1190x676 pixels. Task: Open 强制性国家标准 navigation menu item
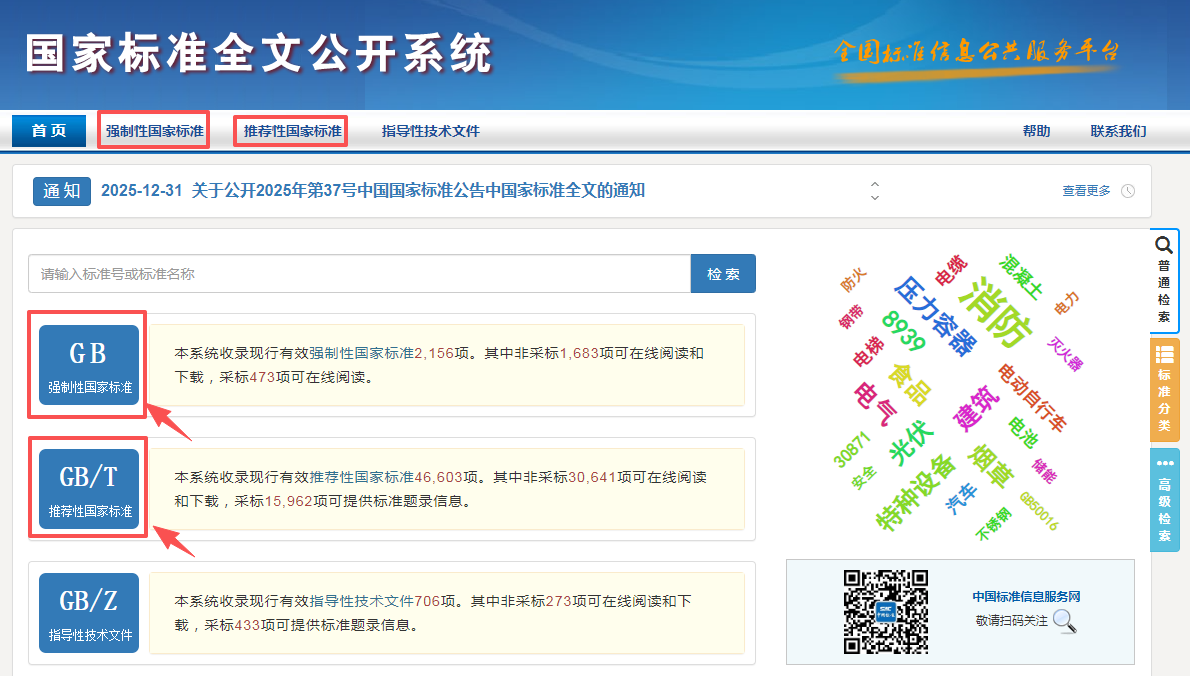(x=154, y=131)
